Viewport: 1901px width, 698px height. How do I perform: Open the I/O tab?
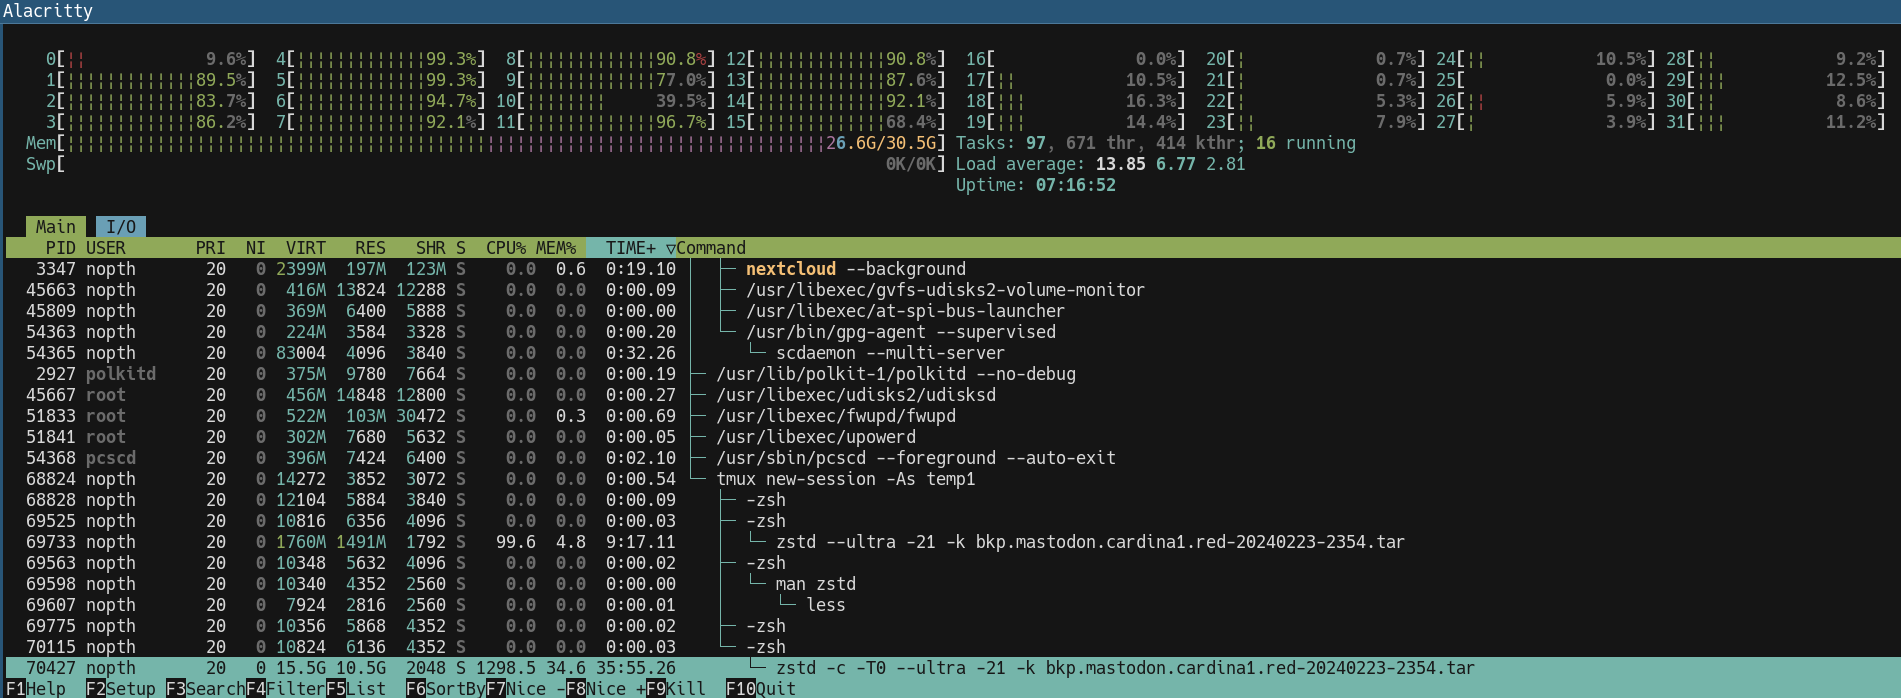121,227
